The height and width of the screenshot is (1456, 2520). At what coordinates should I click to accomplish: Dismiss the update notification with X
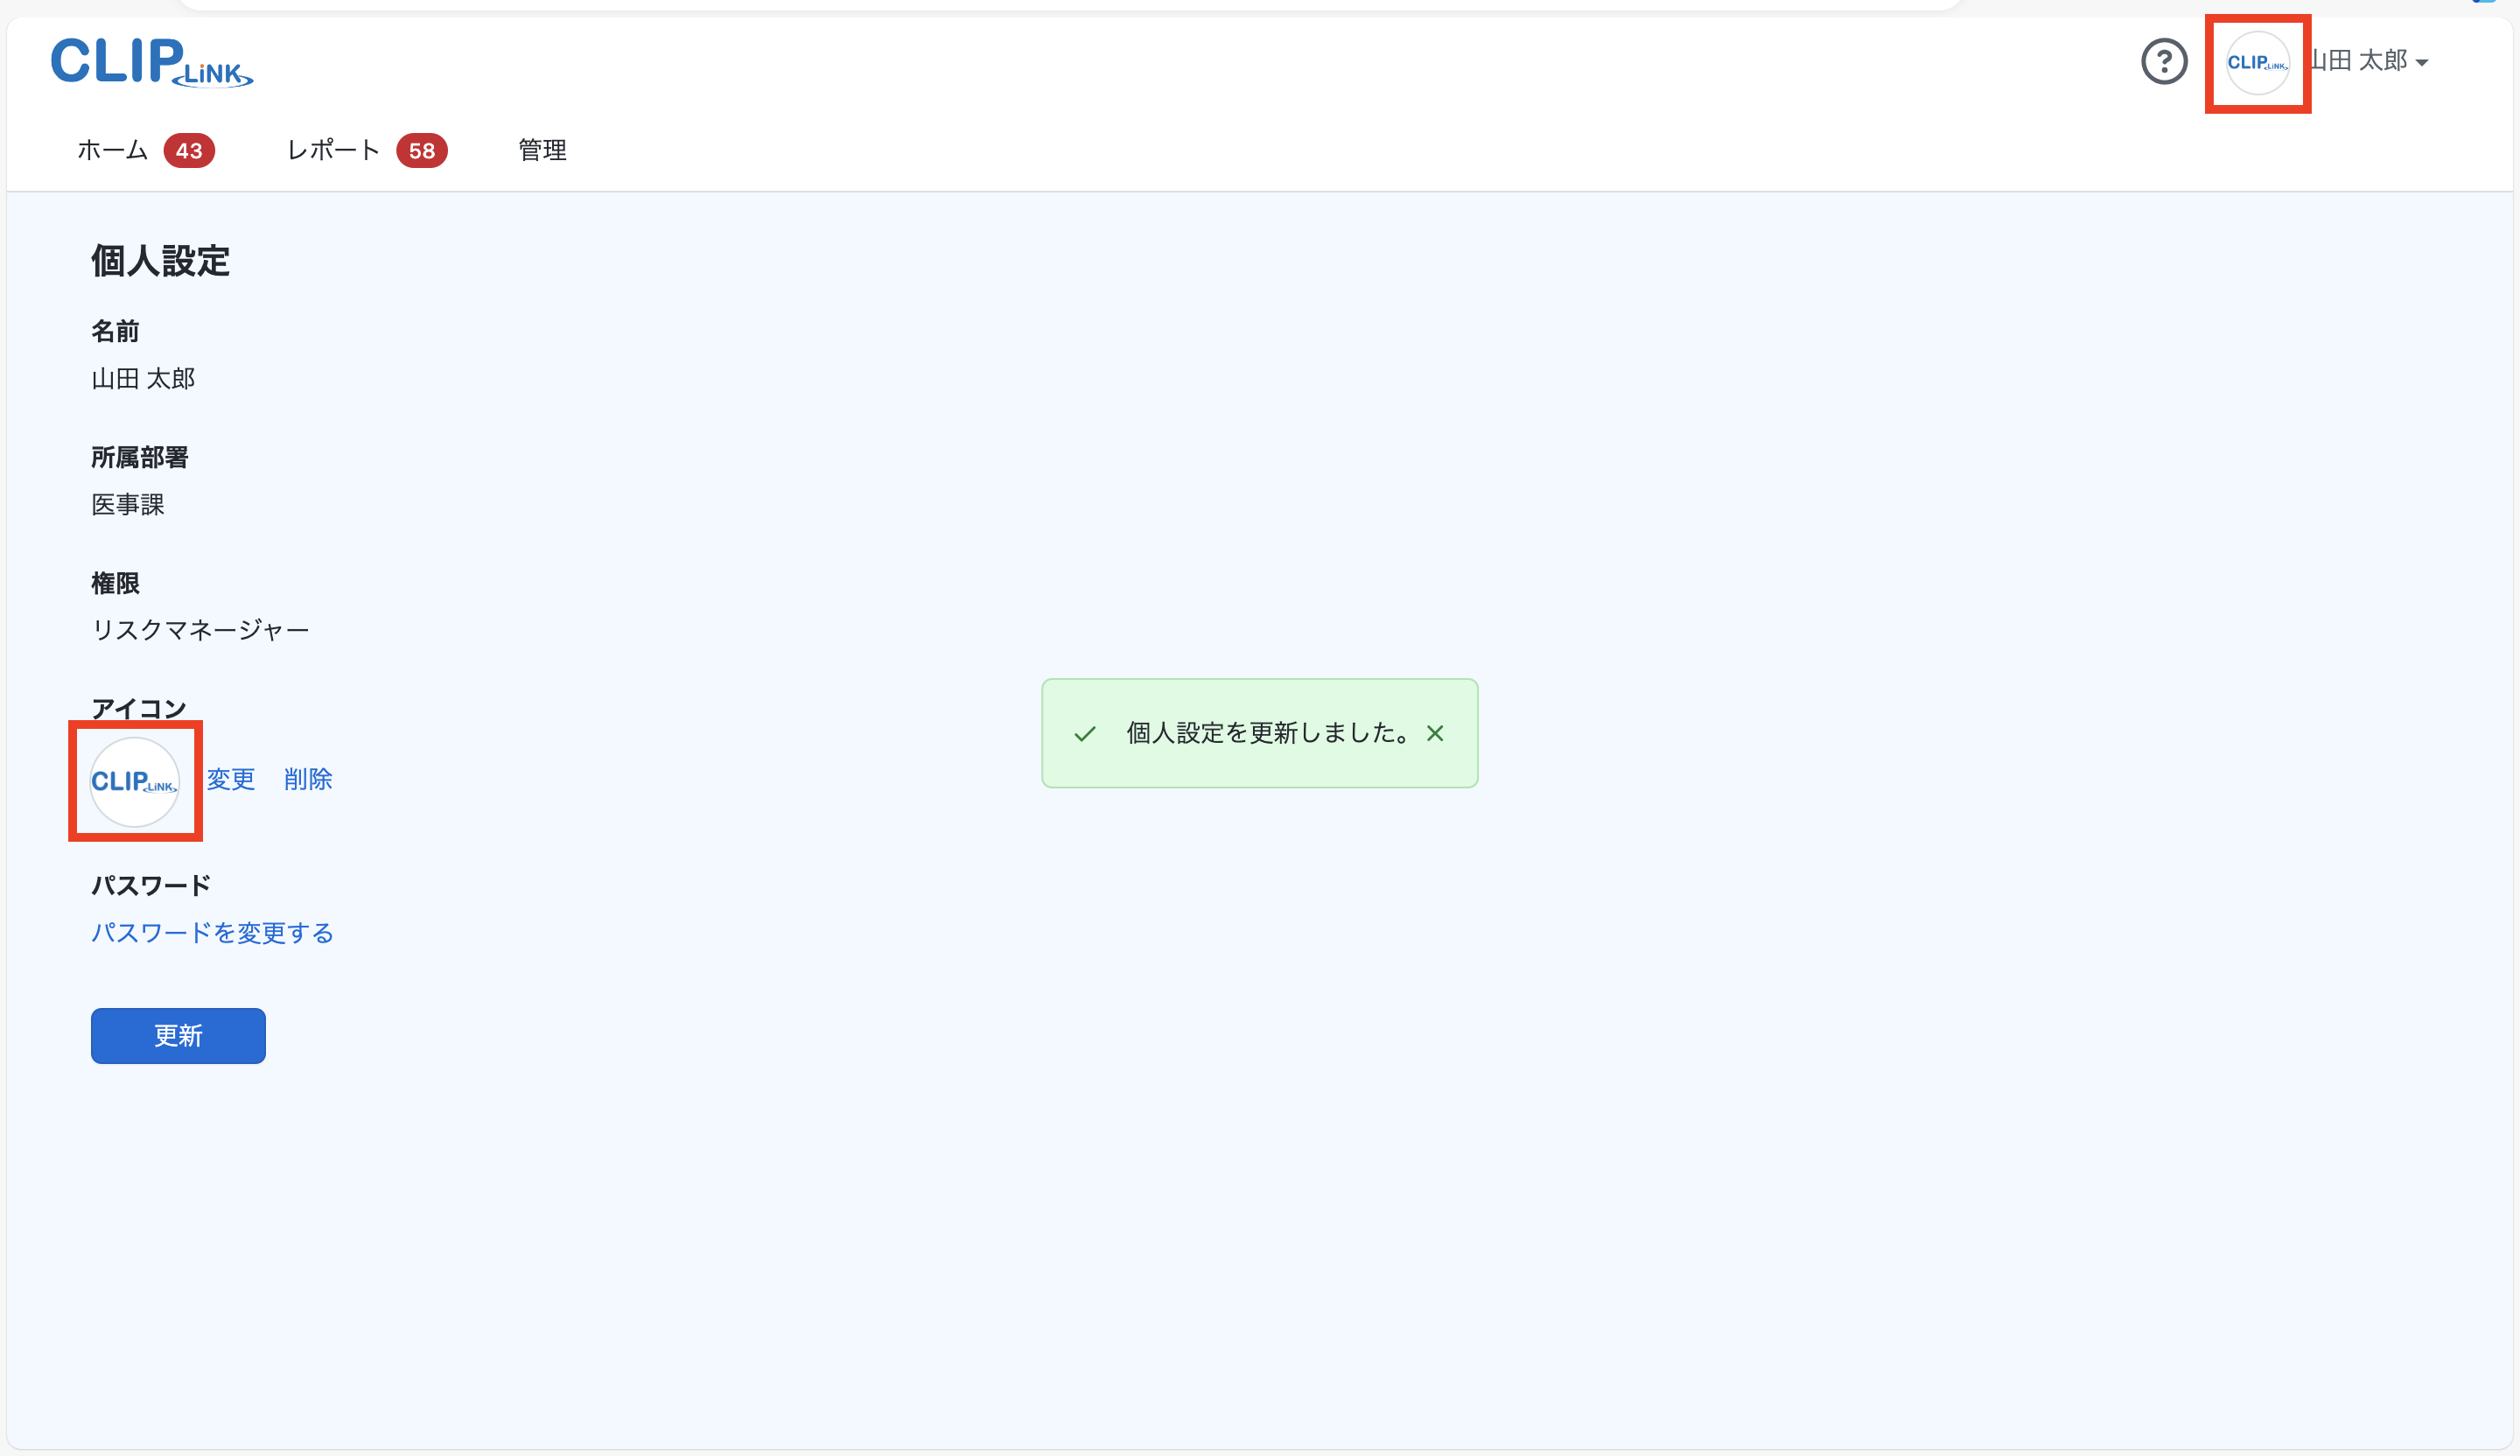1435,733
